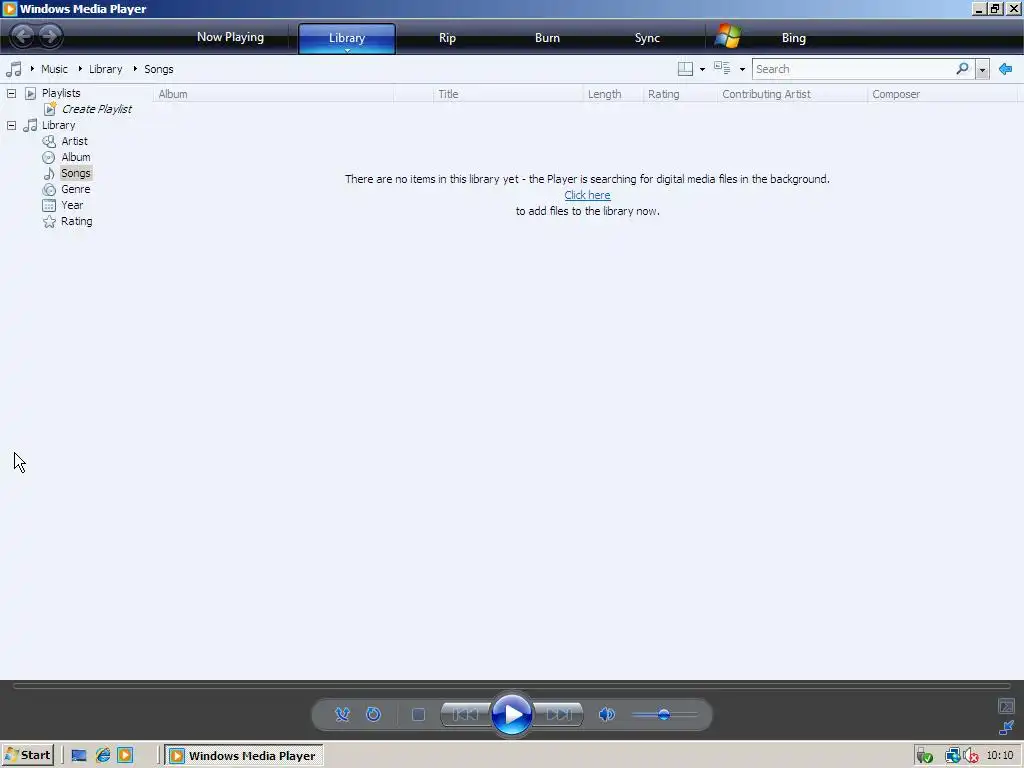Click the playback seek bar
1024x768 pixels.
click(512, 686)
